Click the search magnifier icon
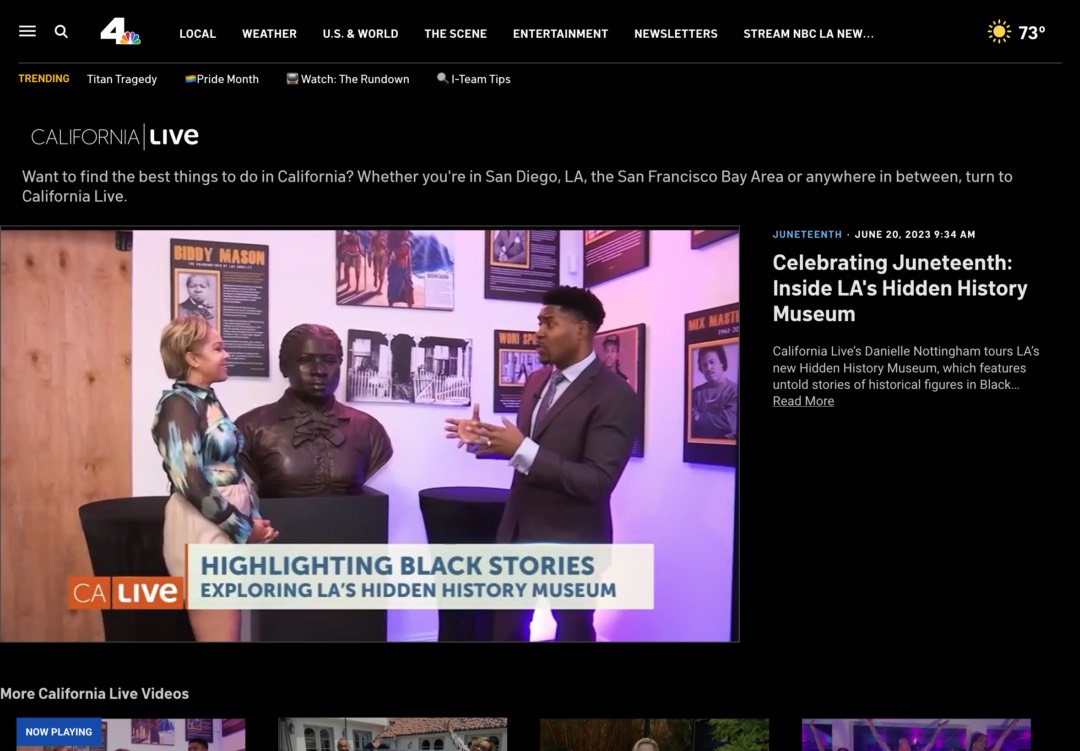Image resolution: width=1080 pixels, height=751 pixels. pyautogui.click(x=61, y=32)
